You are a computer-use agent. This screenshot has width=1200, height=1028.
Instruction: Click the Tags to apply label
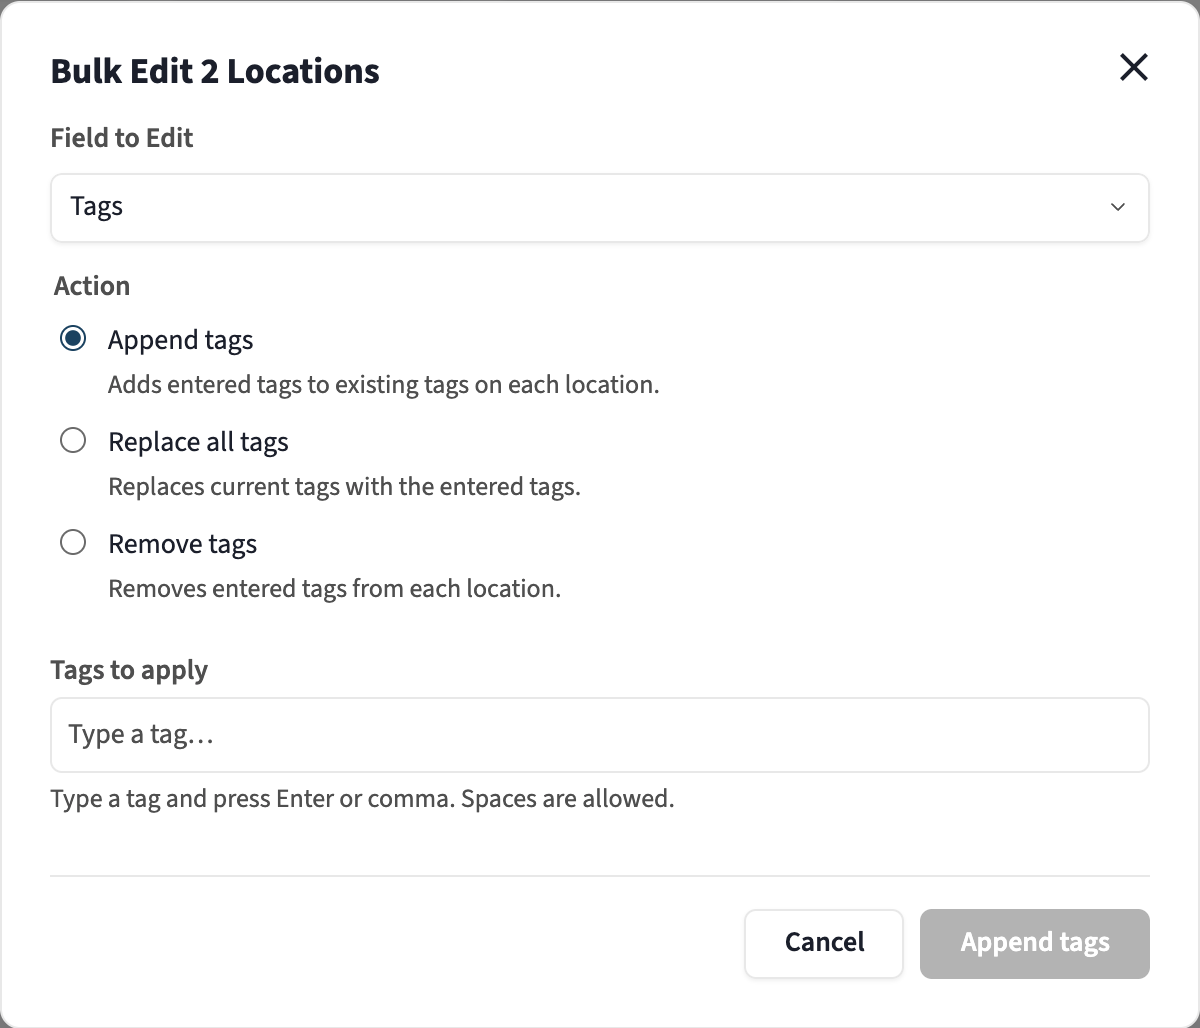click(129, 670)
